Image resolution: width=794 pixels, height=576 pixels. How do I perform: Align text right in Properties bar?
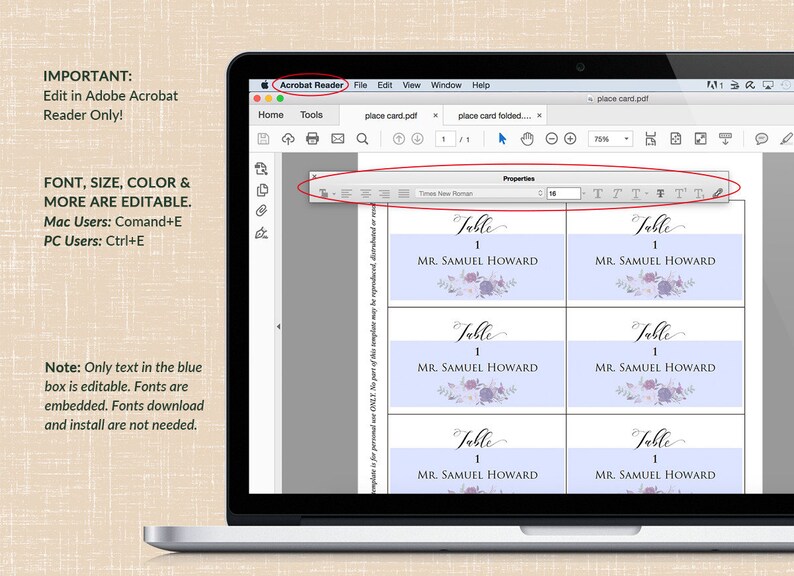tap(385, 194)
